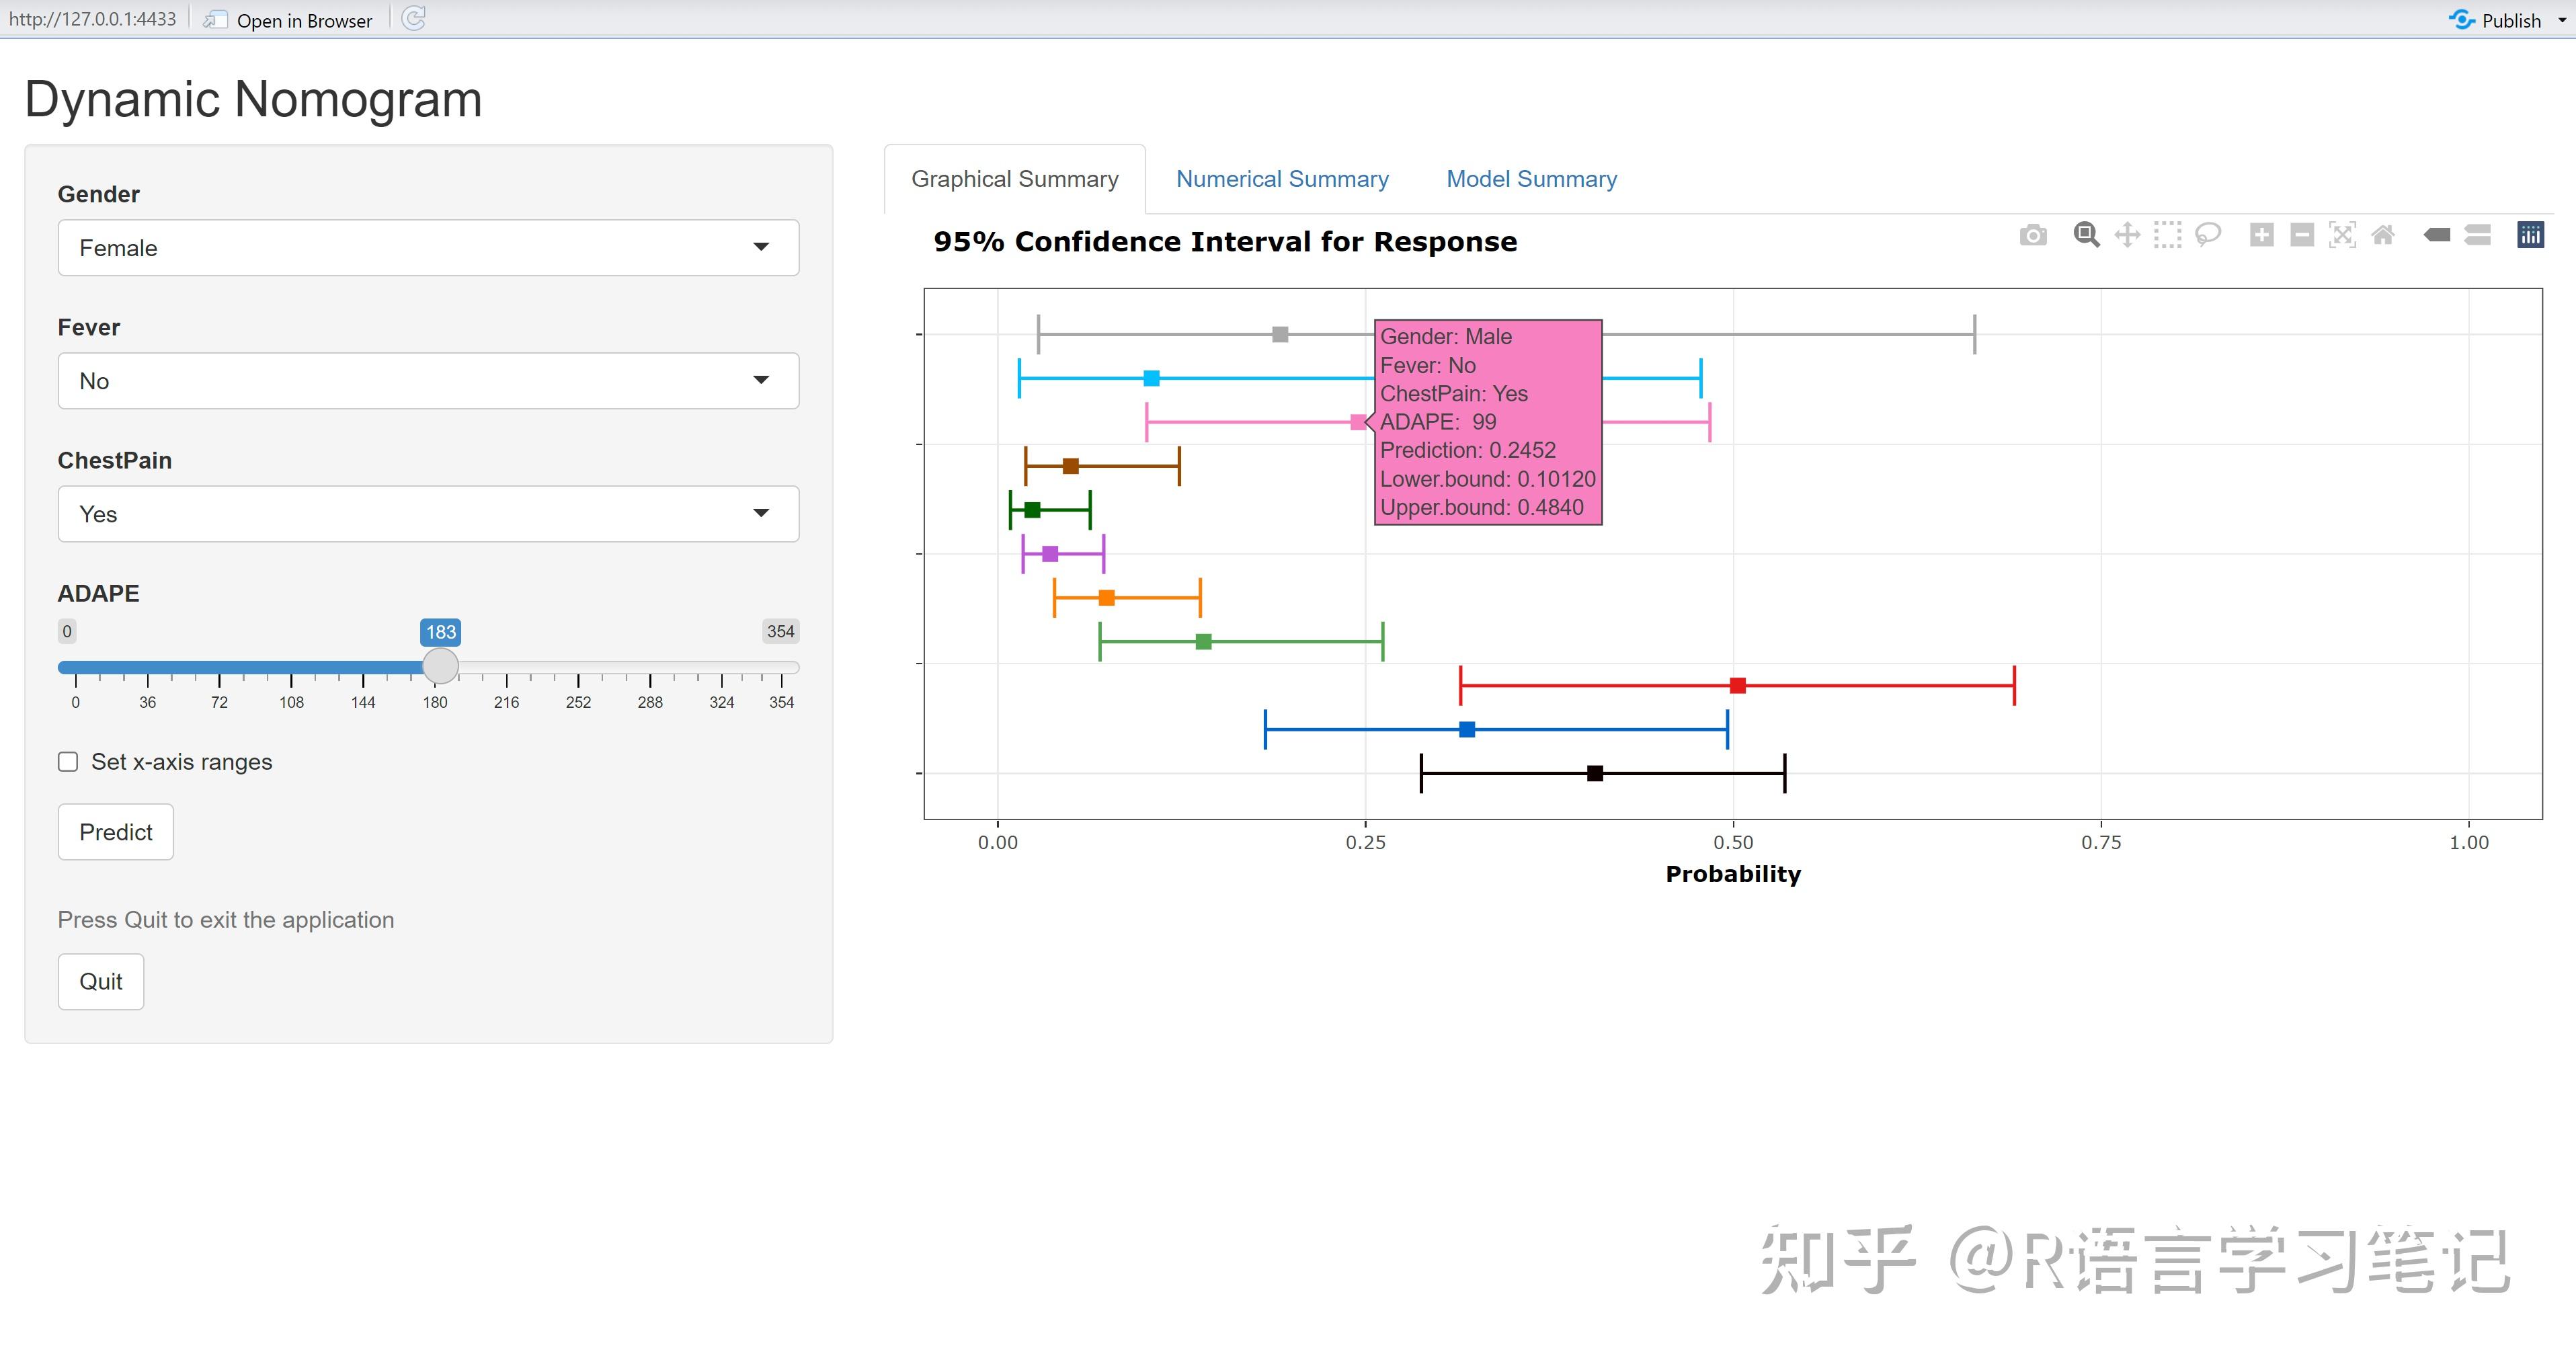The image size is (2576, 1362).
Task: Zoom out using the minus icon
Action: point(2302,235)
